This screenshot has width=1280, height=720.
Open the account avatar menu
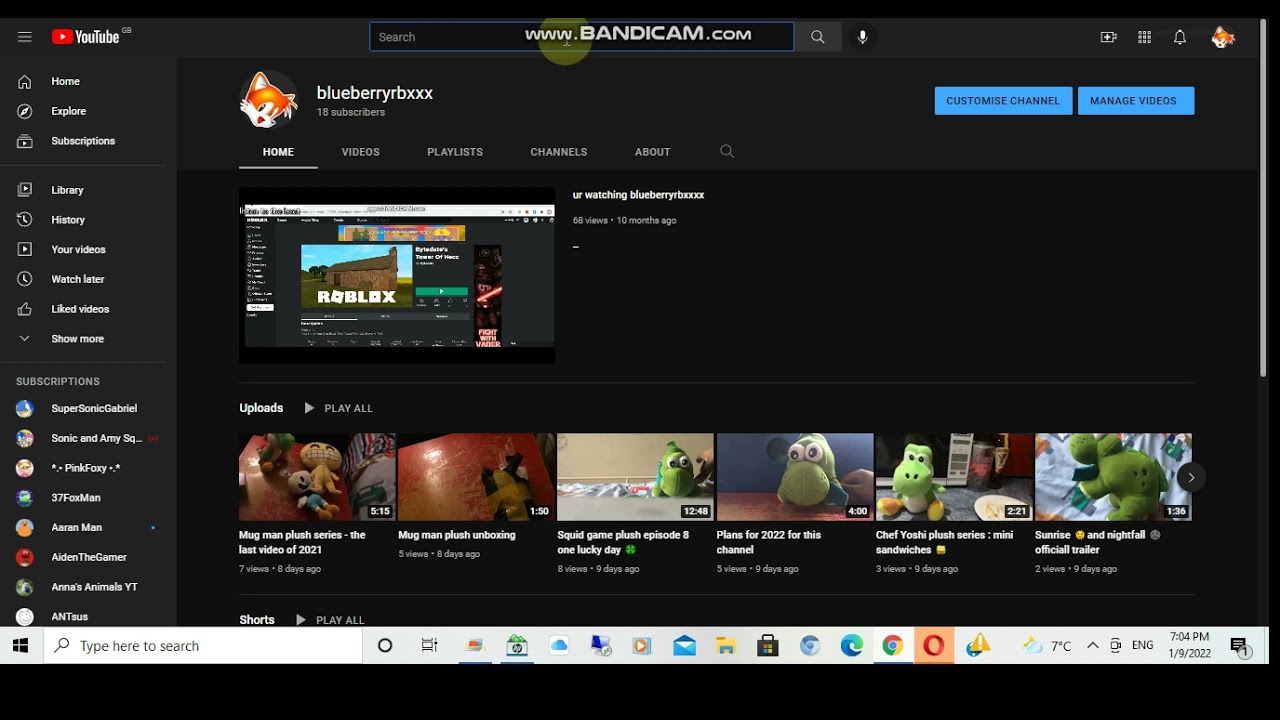(x=1222, y=37)
